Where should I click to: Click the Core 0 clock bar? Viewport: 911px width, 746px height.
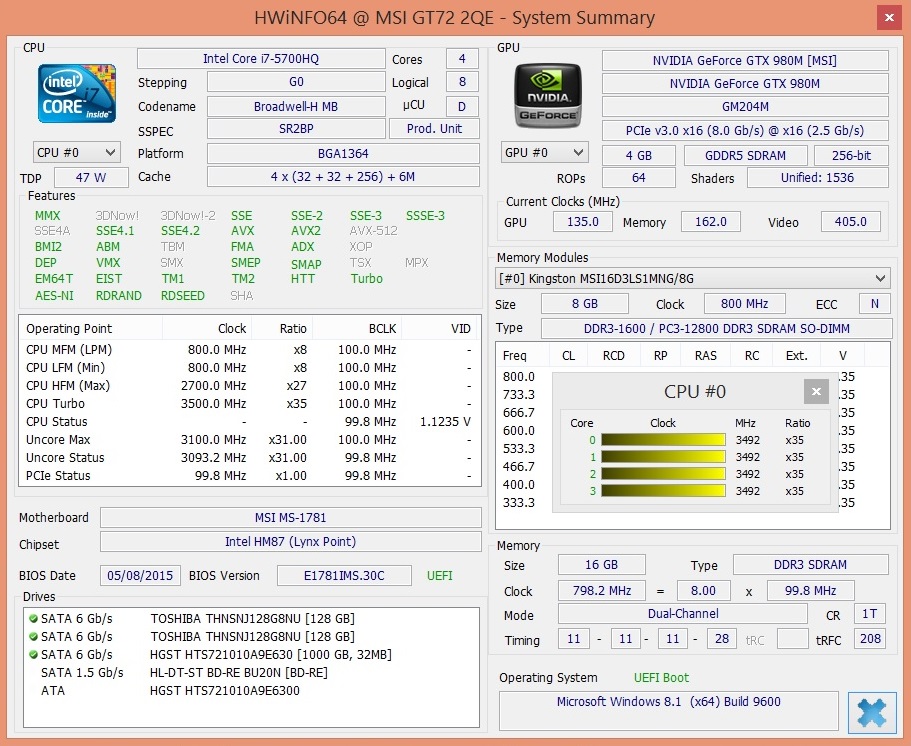[x=663, y=440]
